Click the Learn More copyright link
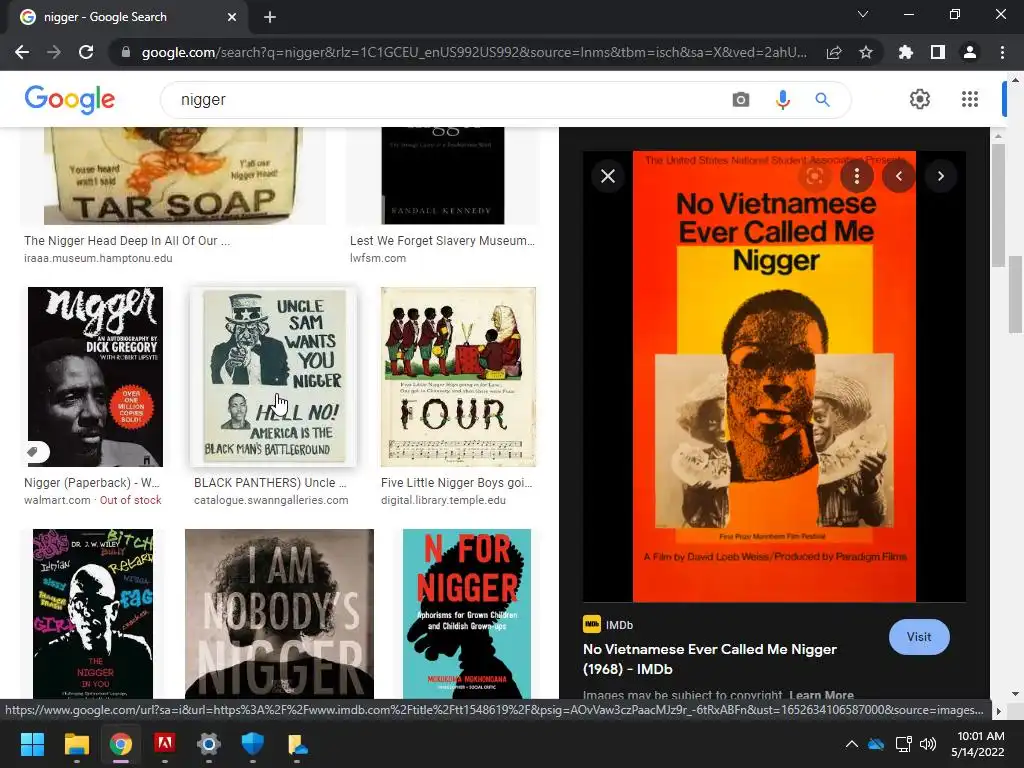The width and height of the screenshot is (1024, 768). [821, 695]
